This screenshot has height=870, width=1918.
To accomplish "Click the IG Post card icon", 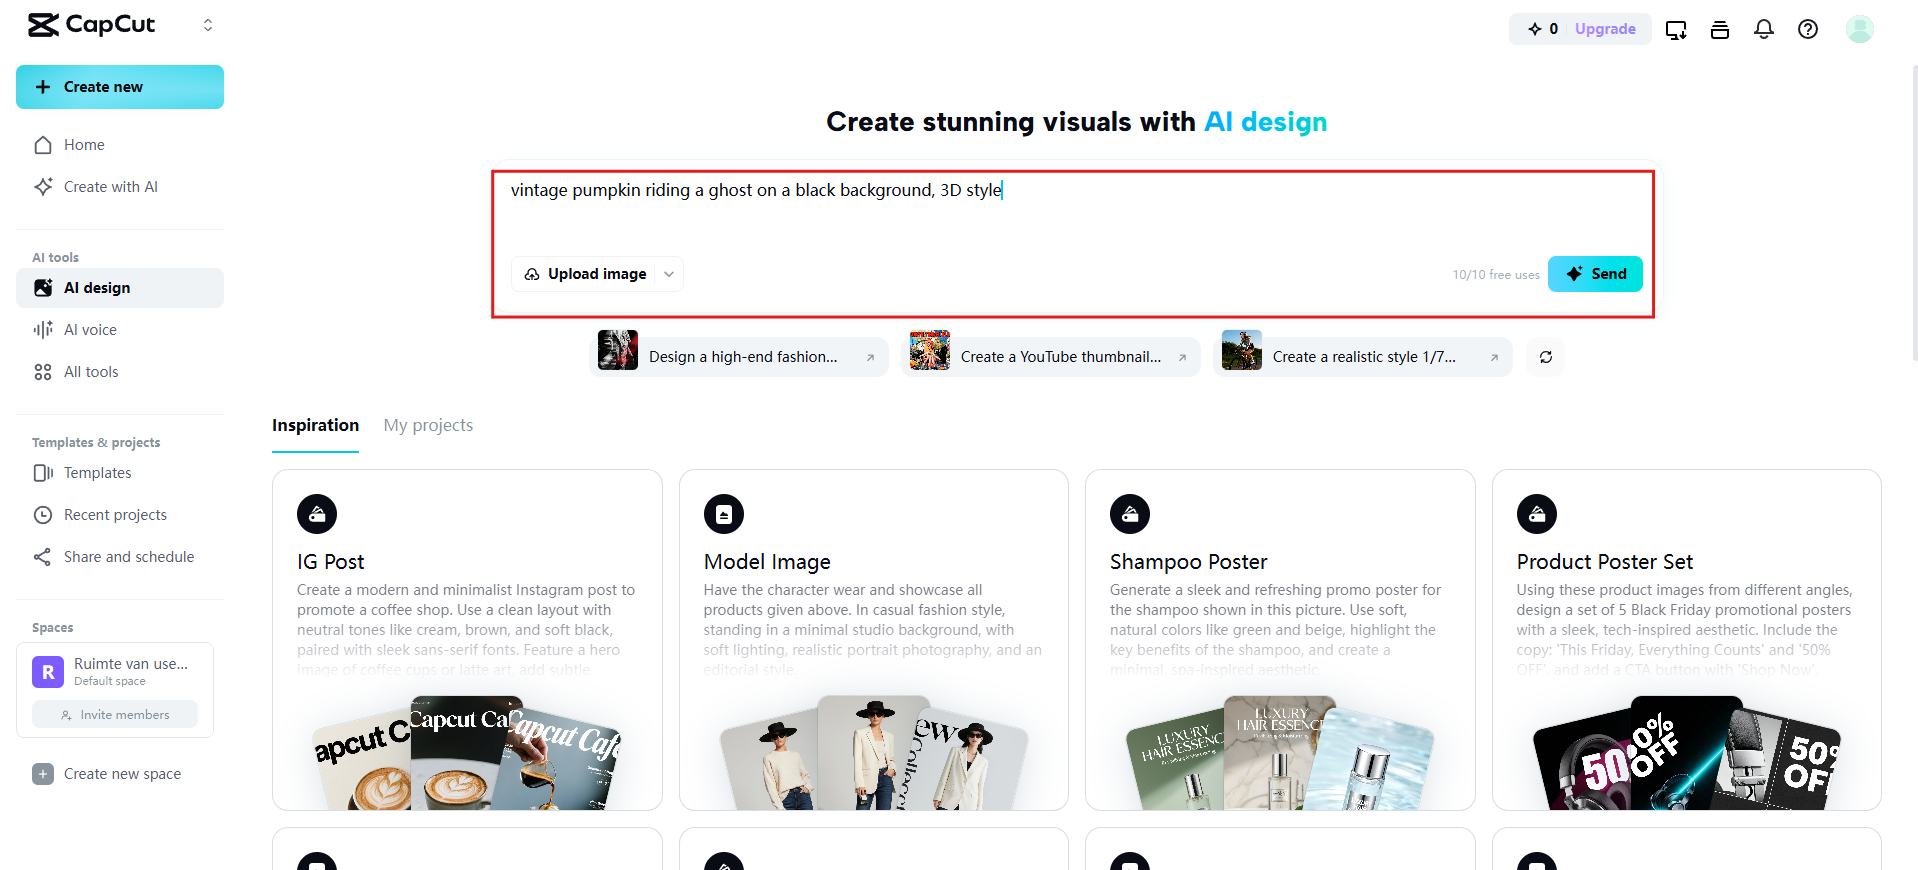I will (x=317, y=514).
